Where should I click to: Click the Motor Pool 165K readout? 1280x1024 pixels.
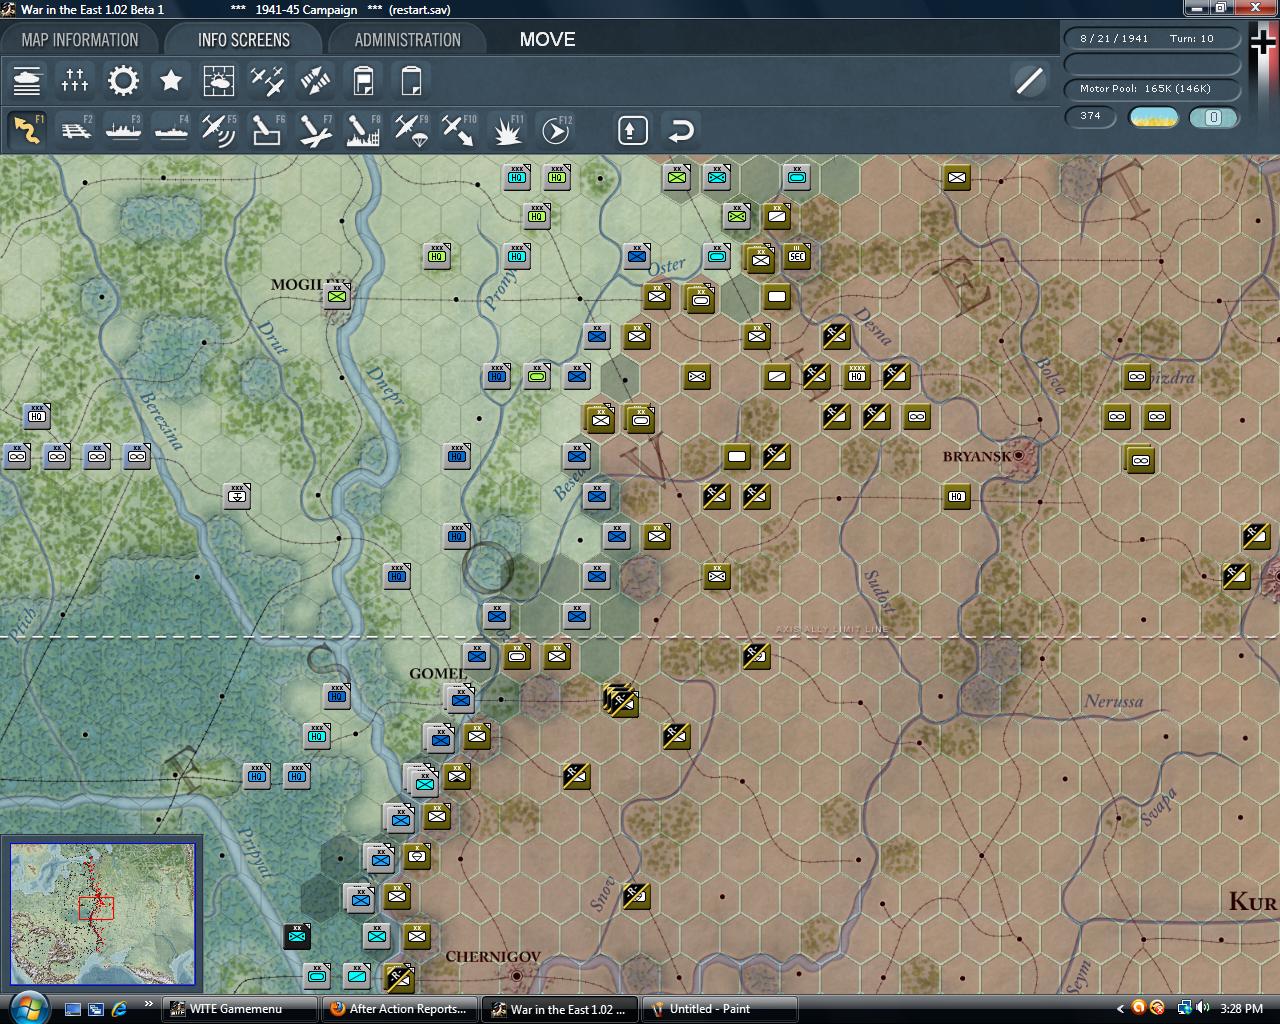point(1152,88)
